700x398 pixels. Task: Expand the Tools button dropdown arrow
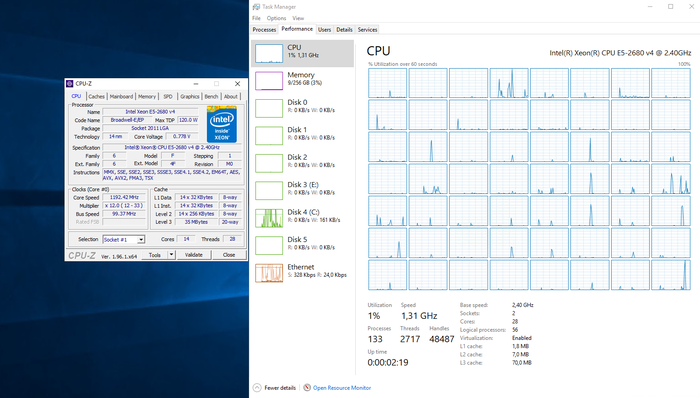click(x=171, y=255)
